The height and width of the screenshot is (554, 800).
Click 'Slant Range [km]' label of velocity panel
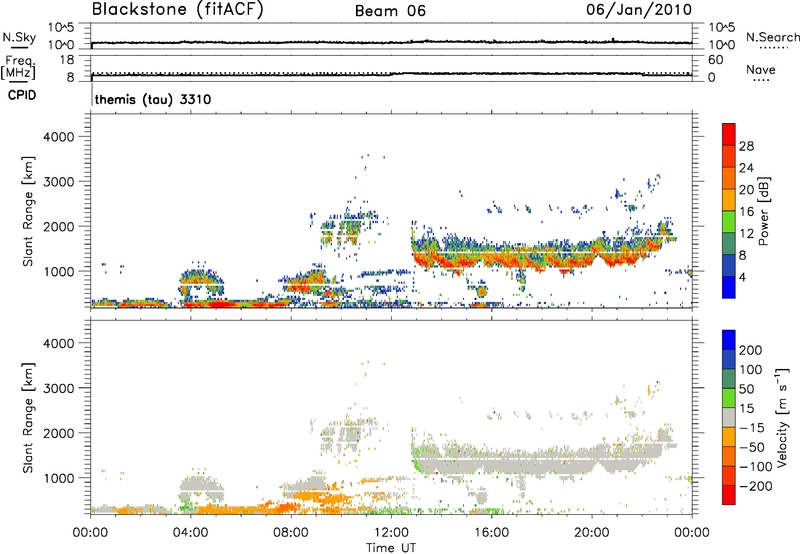pos(28,418)
